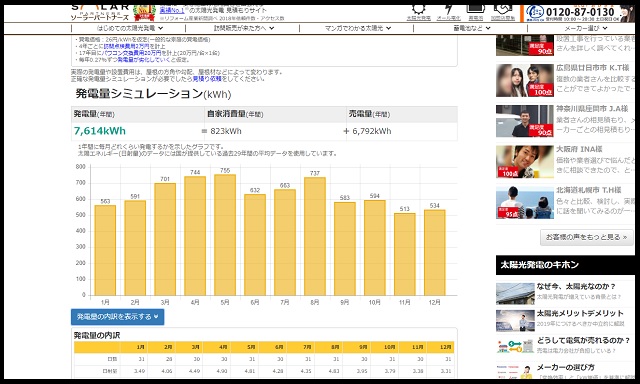This screenshot has height=384, width=640.
Task: Open the メーカー選び menu
Action: click(586, 28)
